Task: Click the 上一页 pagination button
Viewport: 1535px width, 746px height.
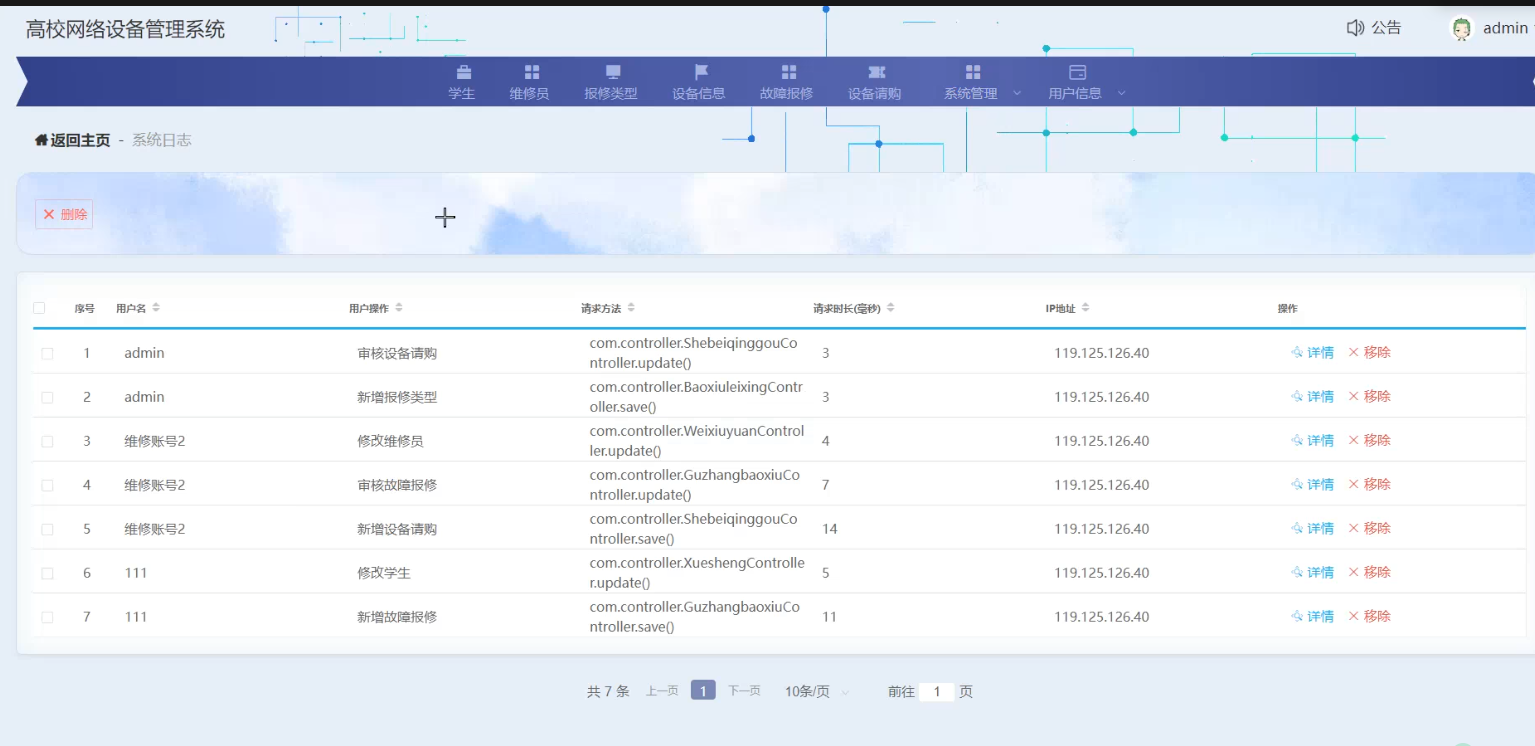Action: [662, 691]
